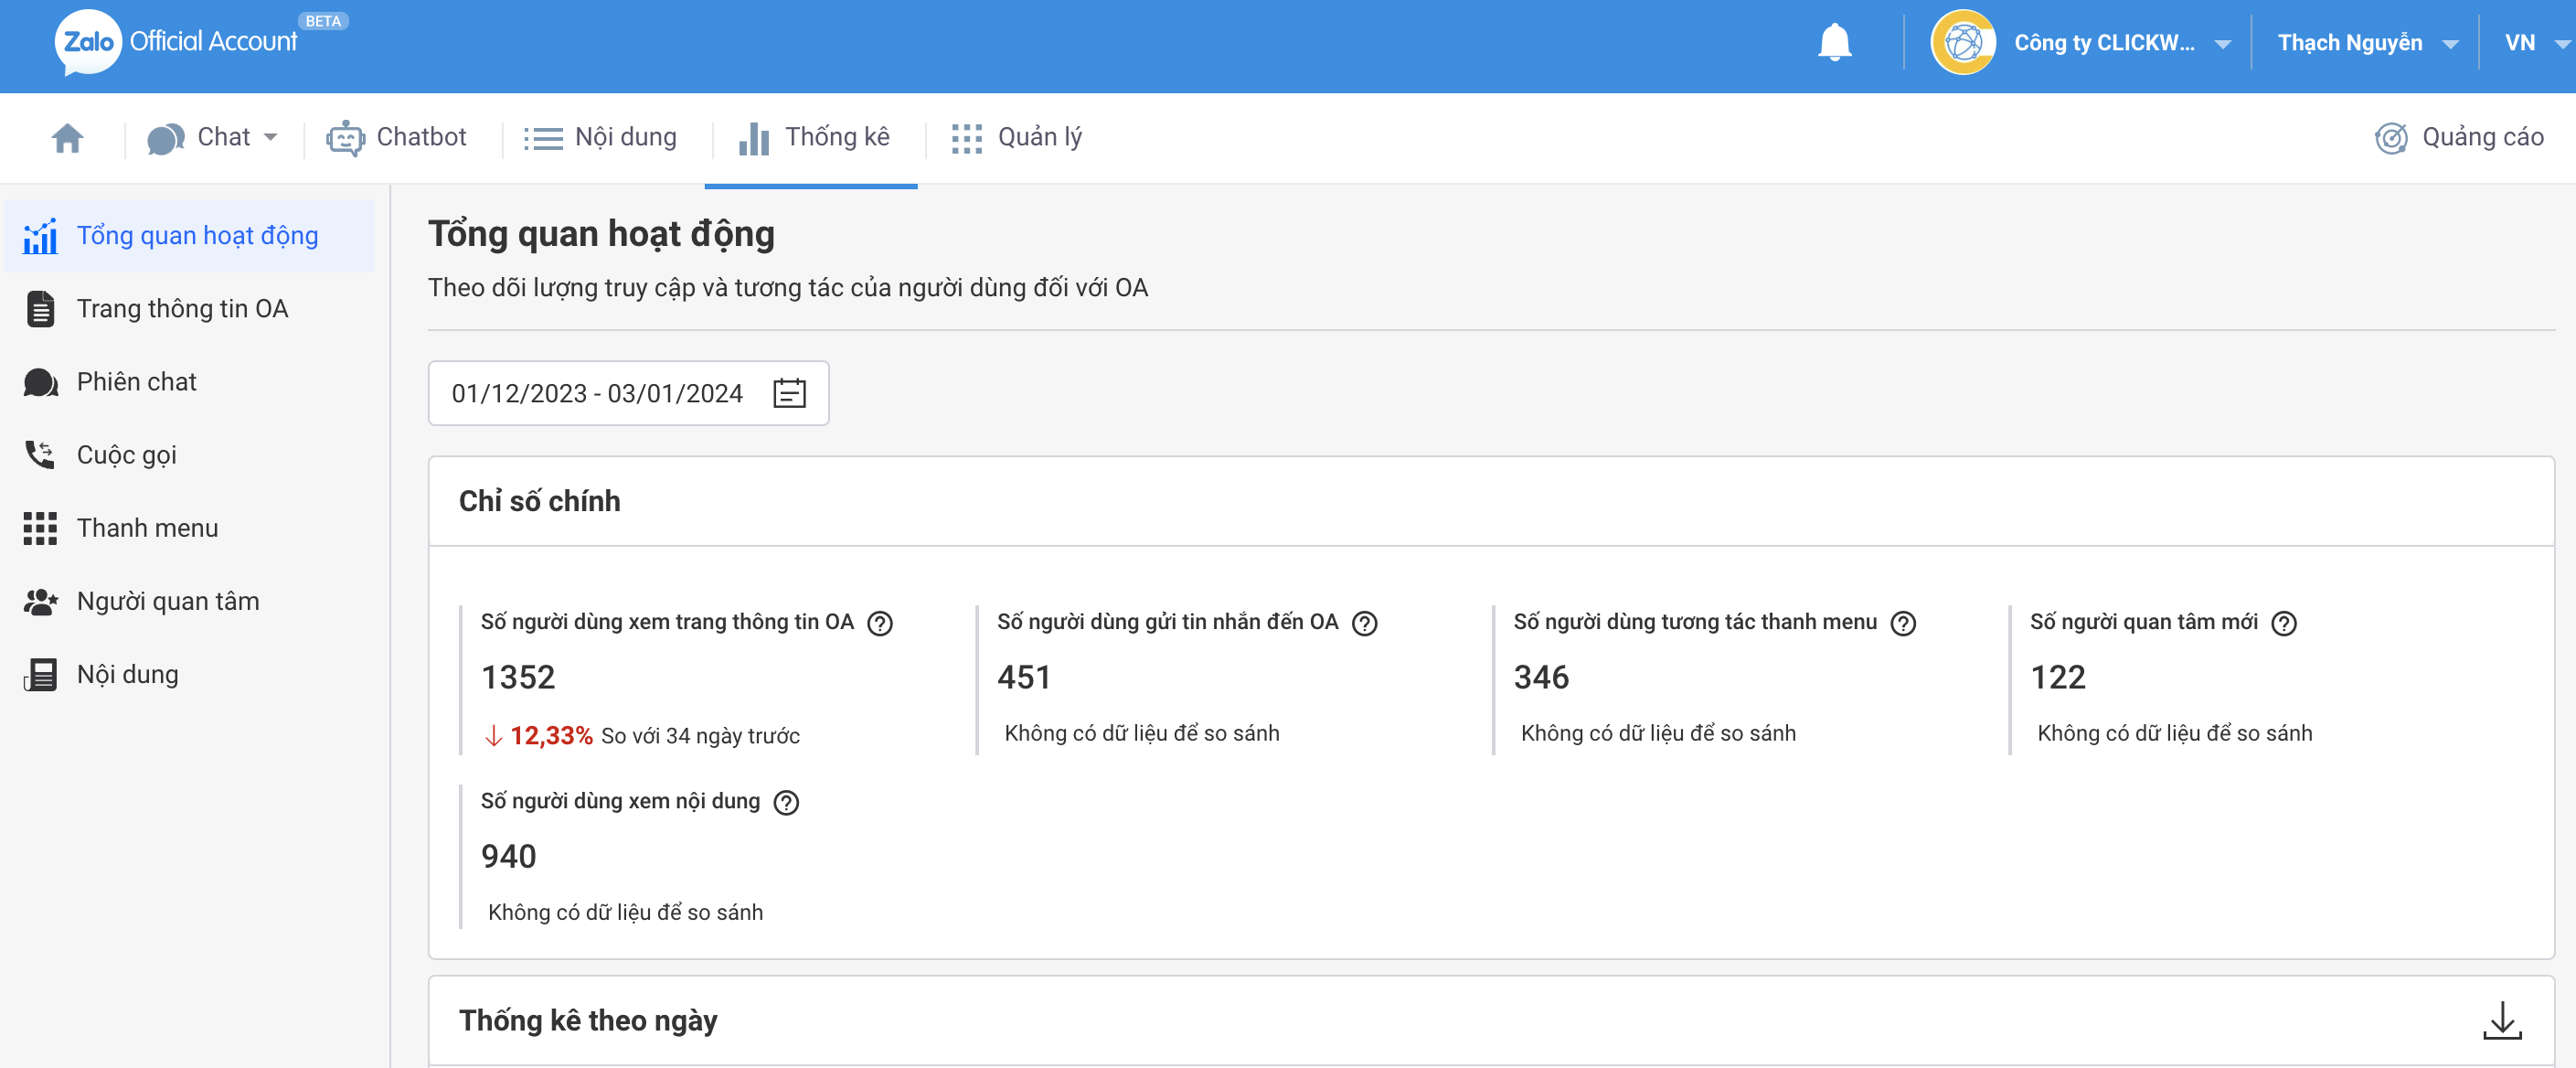Click date range field 01/12/2023 - 03/01/2024

(x=628, y=393)
